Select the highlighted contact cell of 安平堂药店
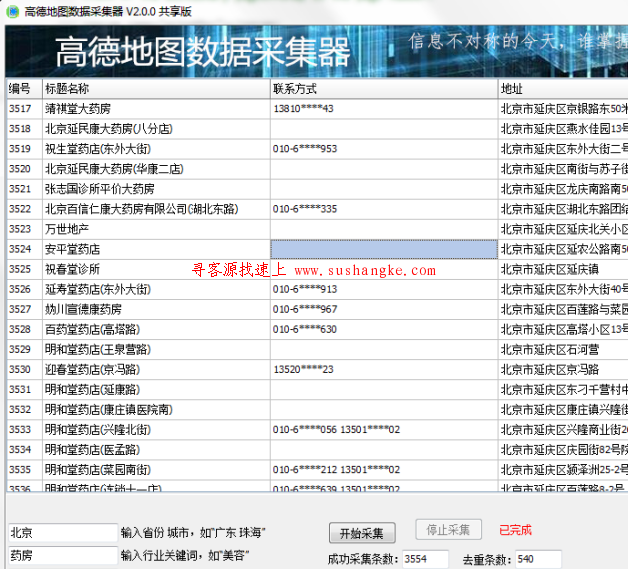Viewport: 628px width, 569px height. [x=384, y=249]
